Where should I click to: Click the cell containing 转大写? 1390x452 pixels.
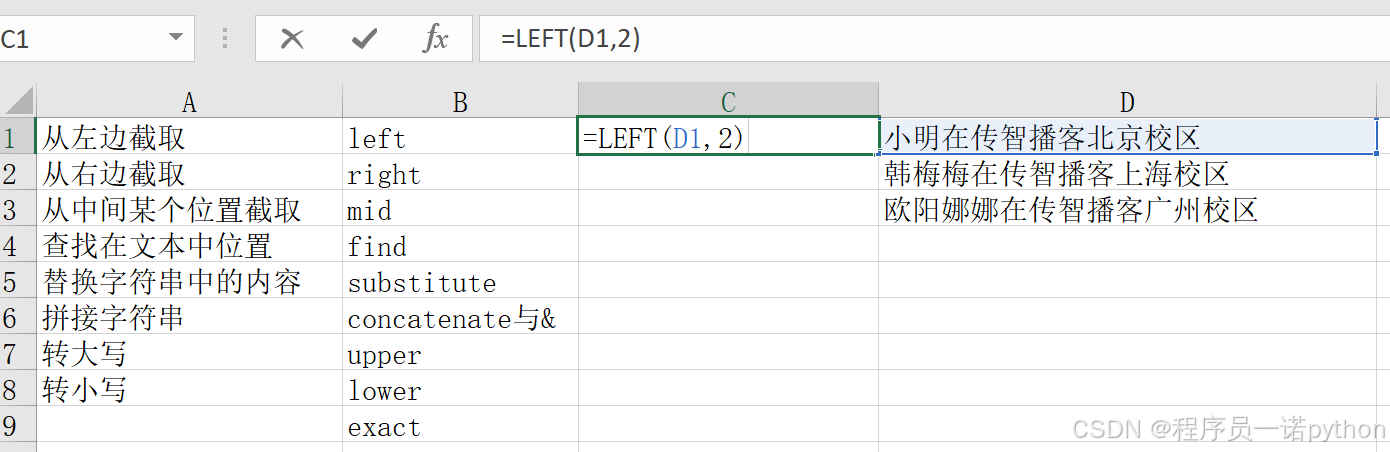[x=189, y=352]
